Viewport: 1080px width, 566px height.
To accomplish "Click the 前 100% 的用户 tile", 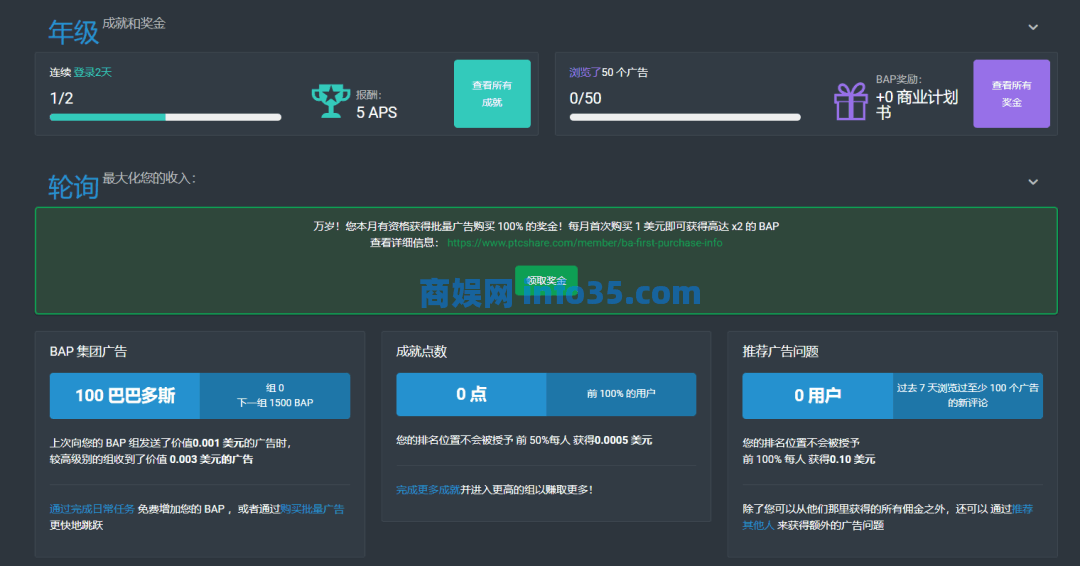I will 621,395.
